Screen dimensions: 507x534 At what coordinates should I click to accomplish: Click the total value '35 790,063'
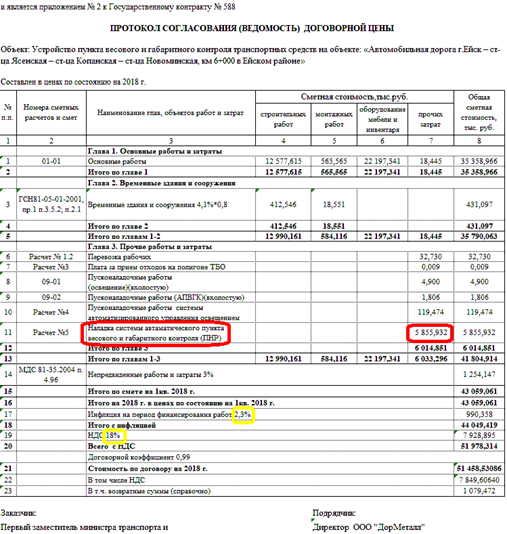479,236
